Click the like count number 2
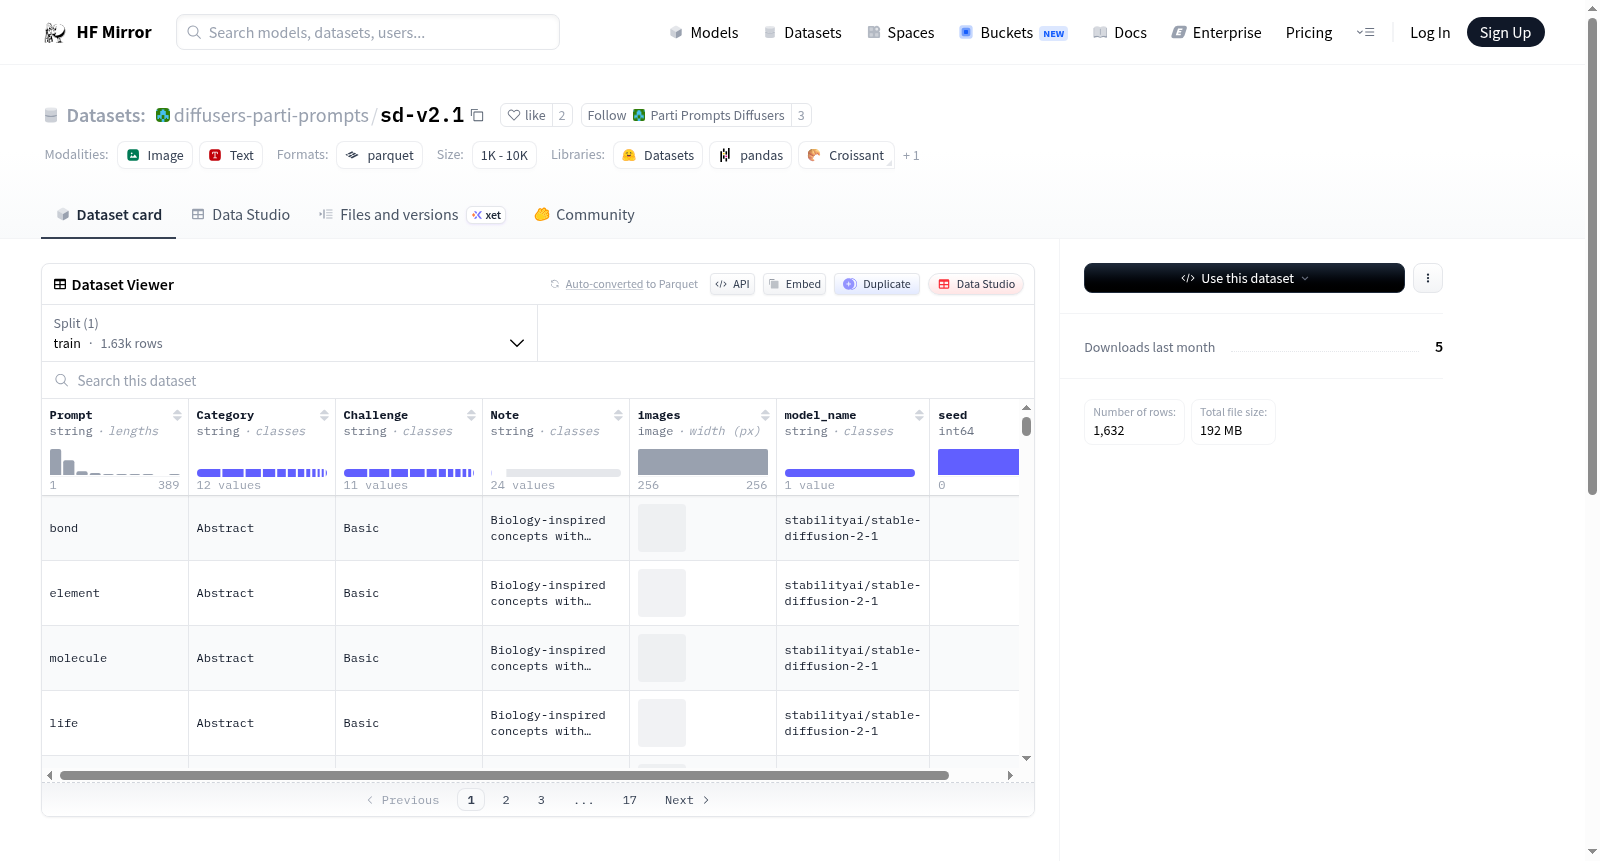Image resolution: width=1600 pixels, height=861 pixels. [x=562, y=116]
